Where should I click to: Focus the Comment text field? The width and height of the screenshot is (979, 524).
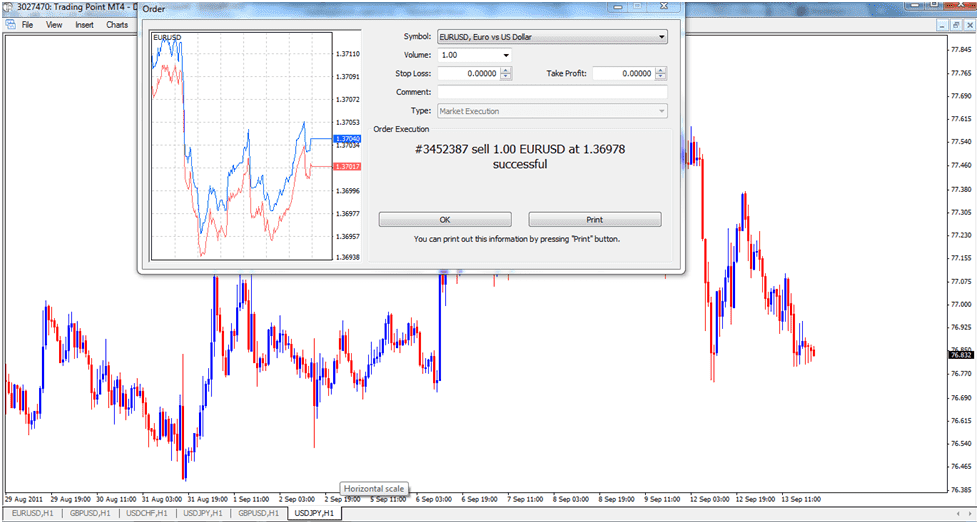[x=552, y=92]
